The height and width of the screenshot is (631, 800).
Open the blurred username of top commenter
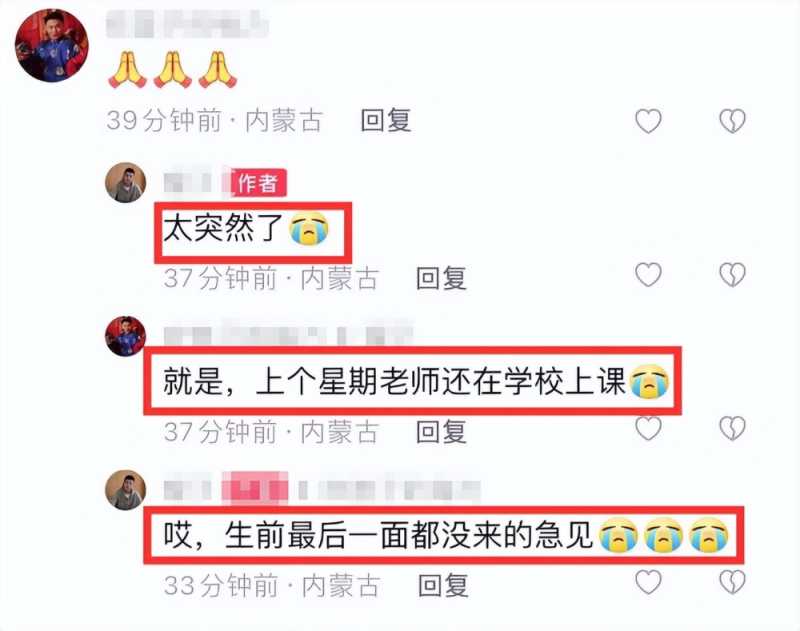point(187,23)
